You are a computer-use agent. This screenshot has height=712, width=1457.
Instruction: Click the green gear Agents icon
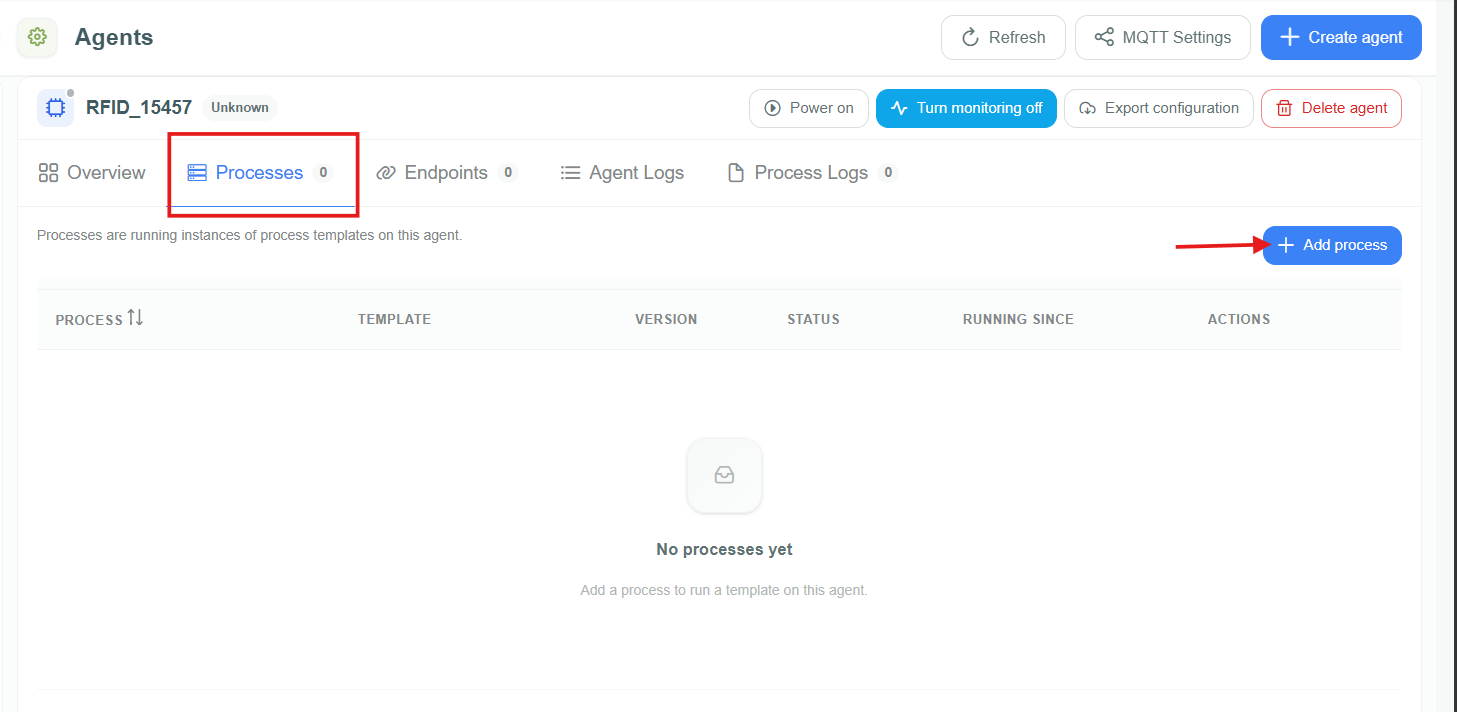37,37
